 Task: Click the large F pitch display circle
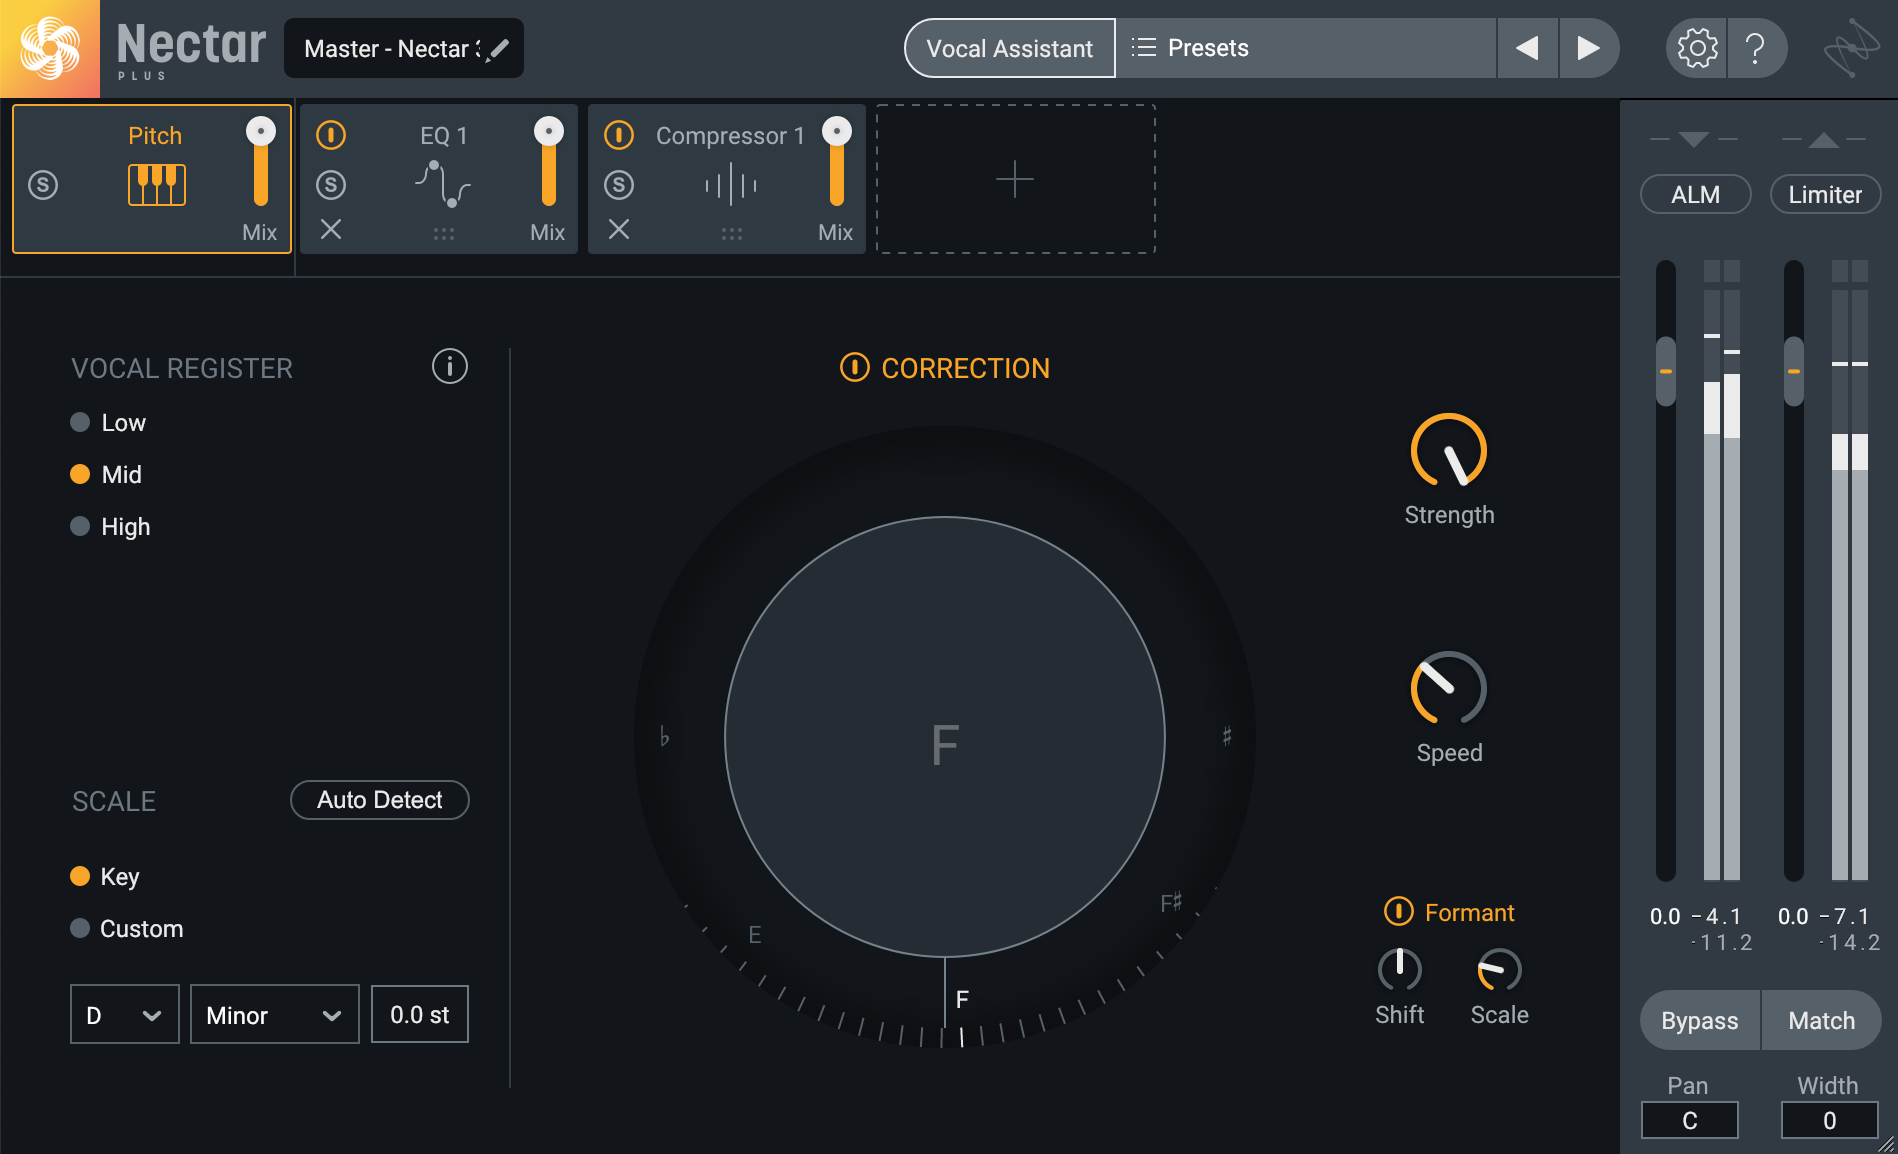[945, 737]
